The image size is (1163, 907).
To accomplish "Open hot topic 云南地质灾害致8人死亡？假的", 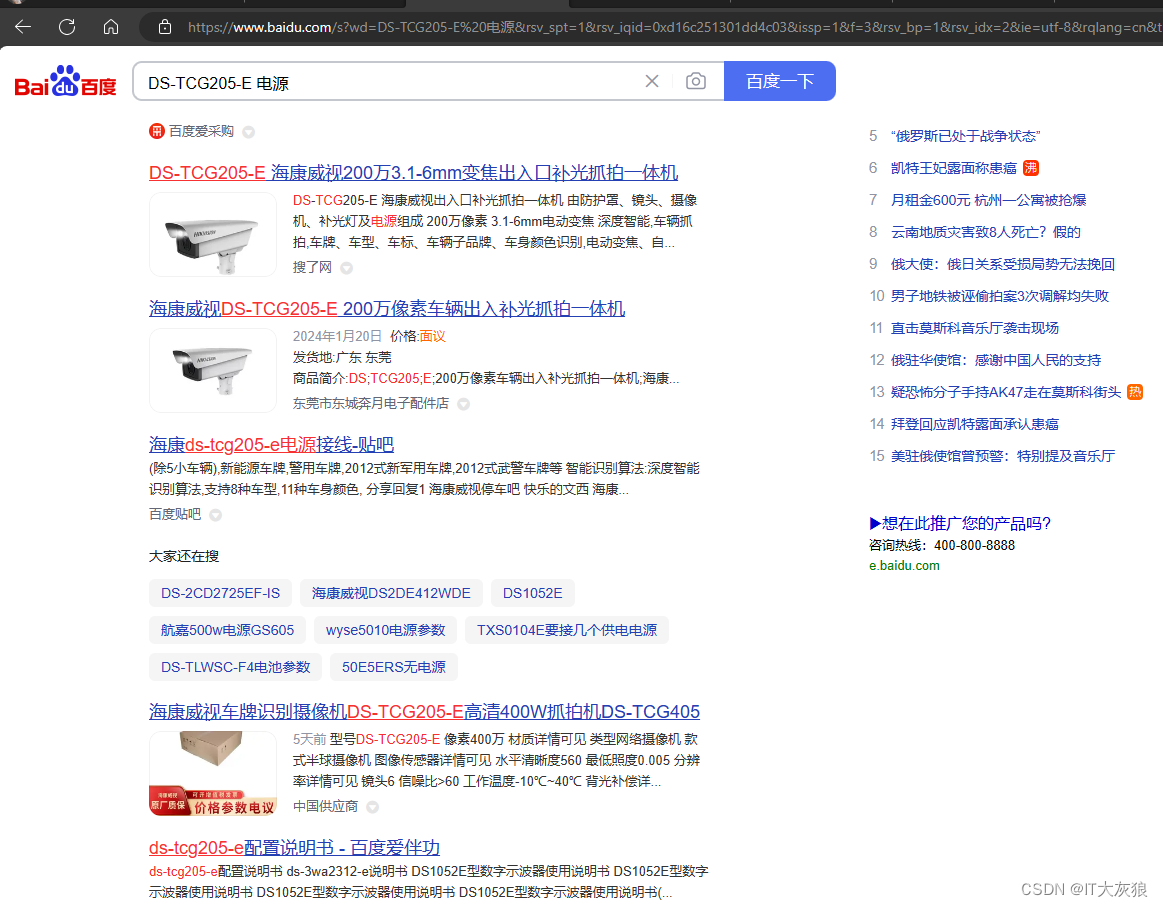I will (985, 232).
